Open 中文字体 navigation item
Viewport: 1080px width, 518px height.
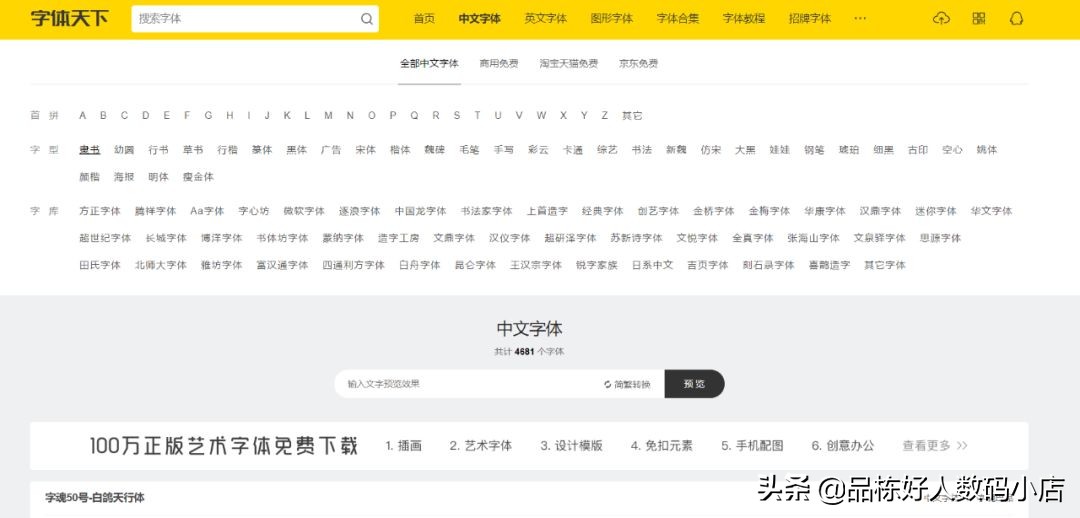click(479, 19)
